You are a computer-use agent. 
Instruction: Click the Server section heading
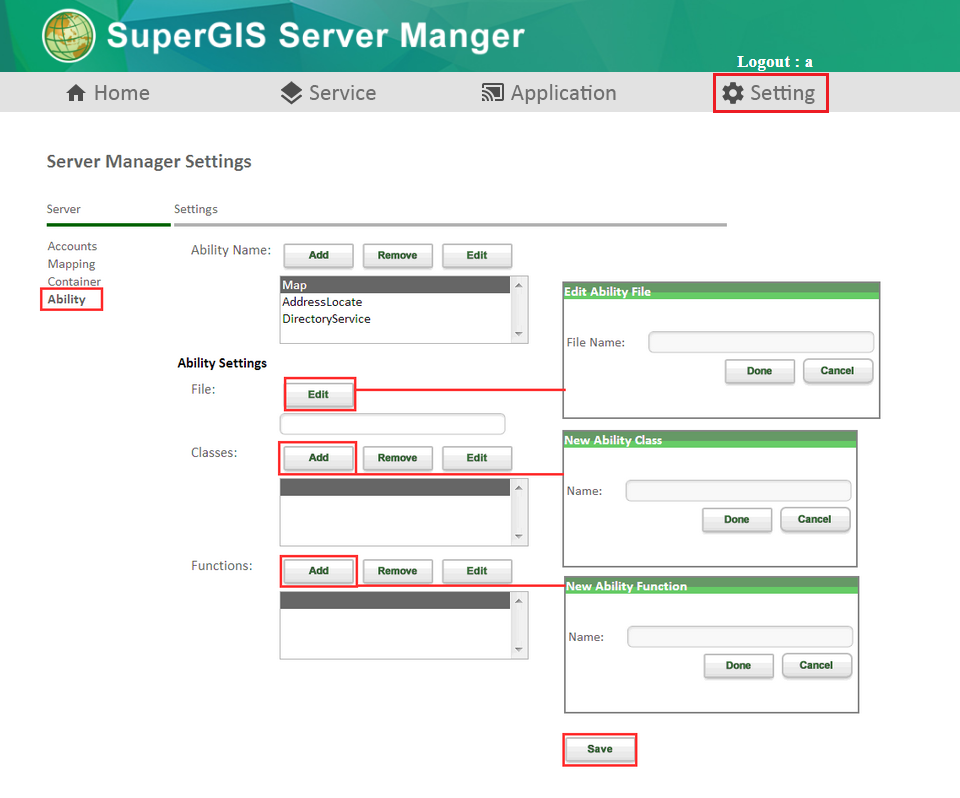pos(64,209)
